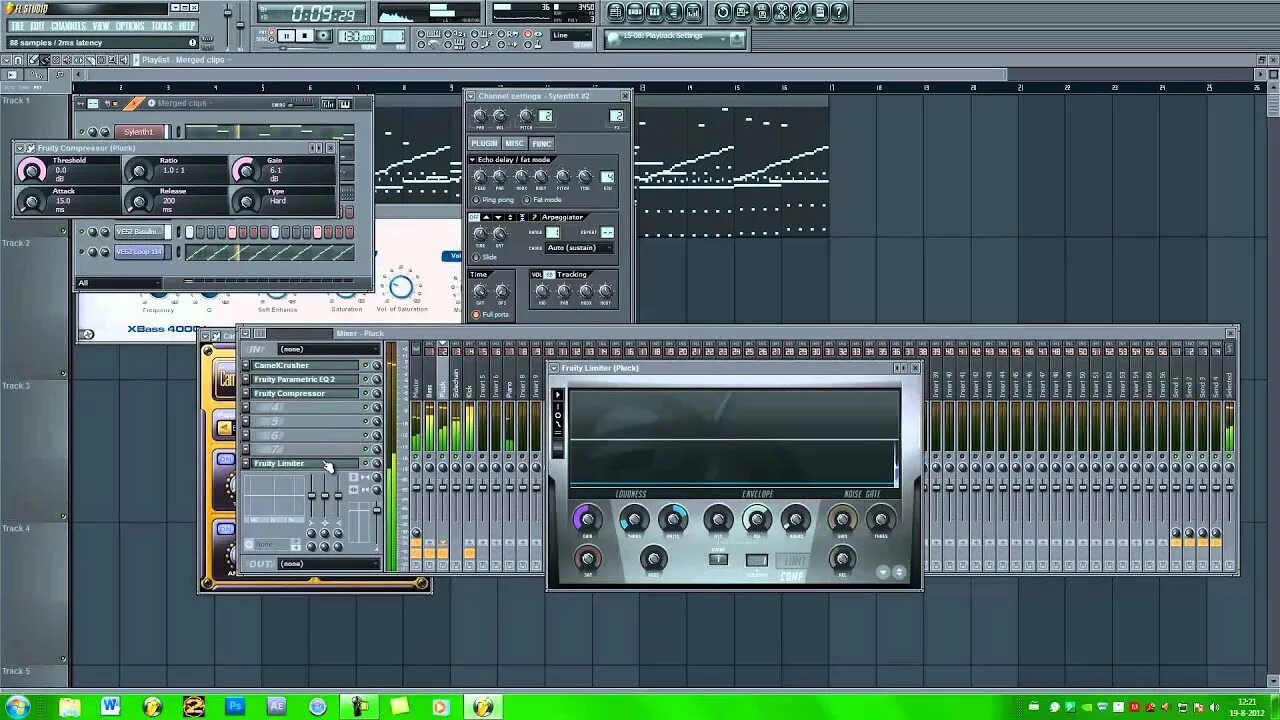Open the EDIT menu
The width and height of the screenshot is (1280, 720).
(x=37, y=26)
